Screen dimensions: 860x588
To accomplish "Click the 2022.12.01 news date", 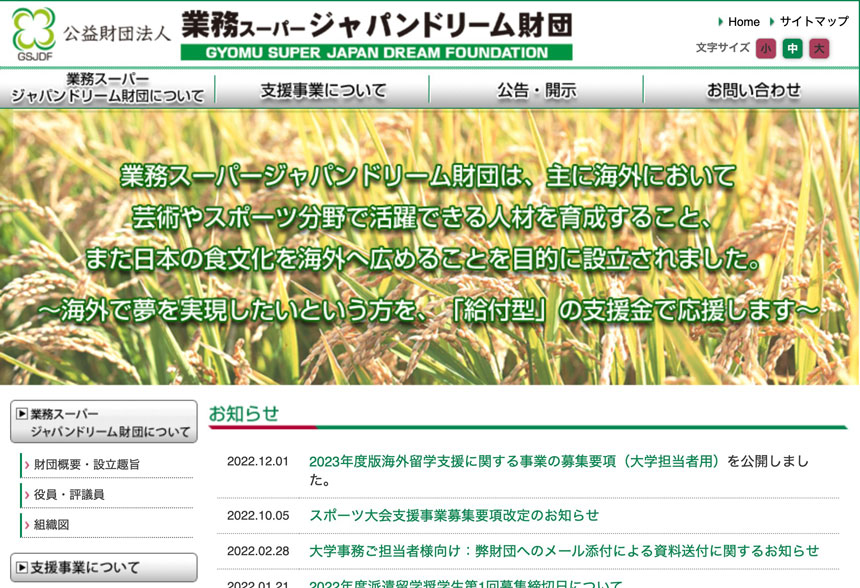I will [x=258, y=461].
